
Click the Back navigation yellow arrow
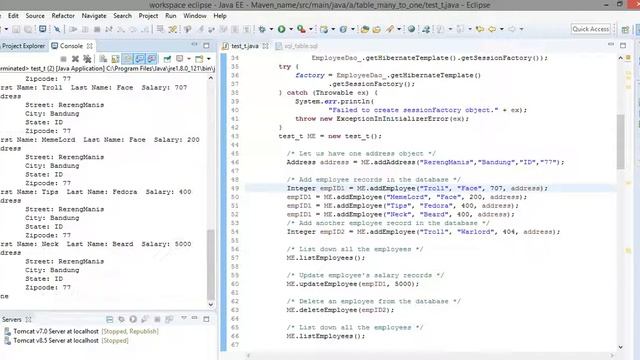pyautogui.click(x=492, y=29)
